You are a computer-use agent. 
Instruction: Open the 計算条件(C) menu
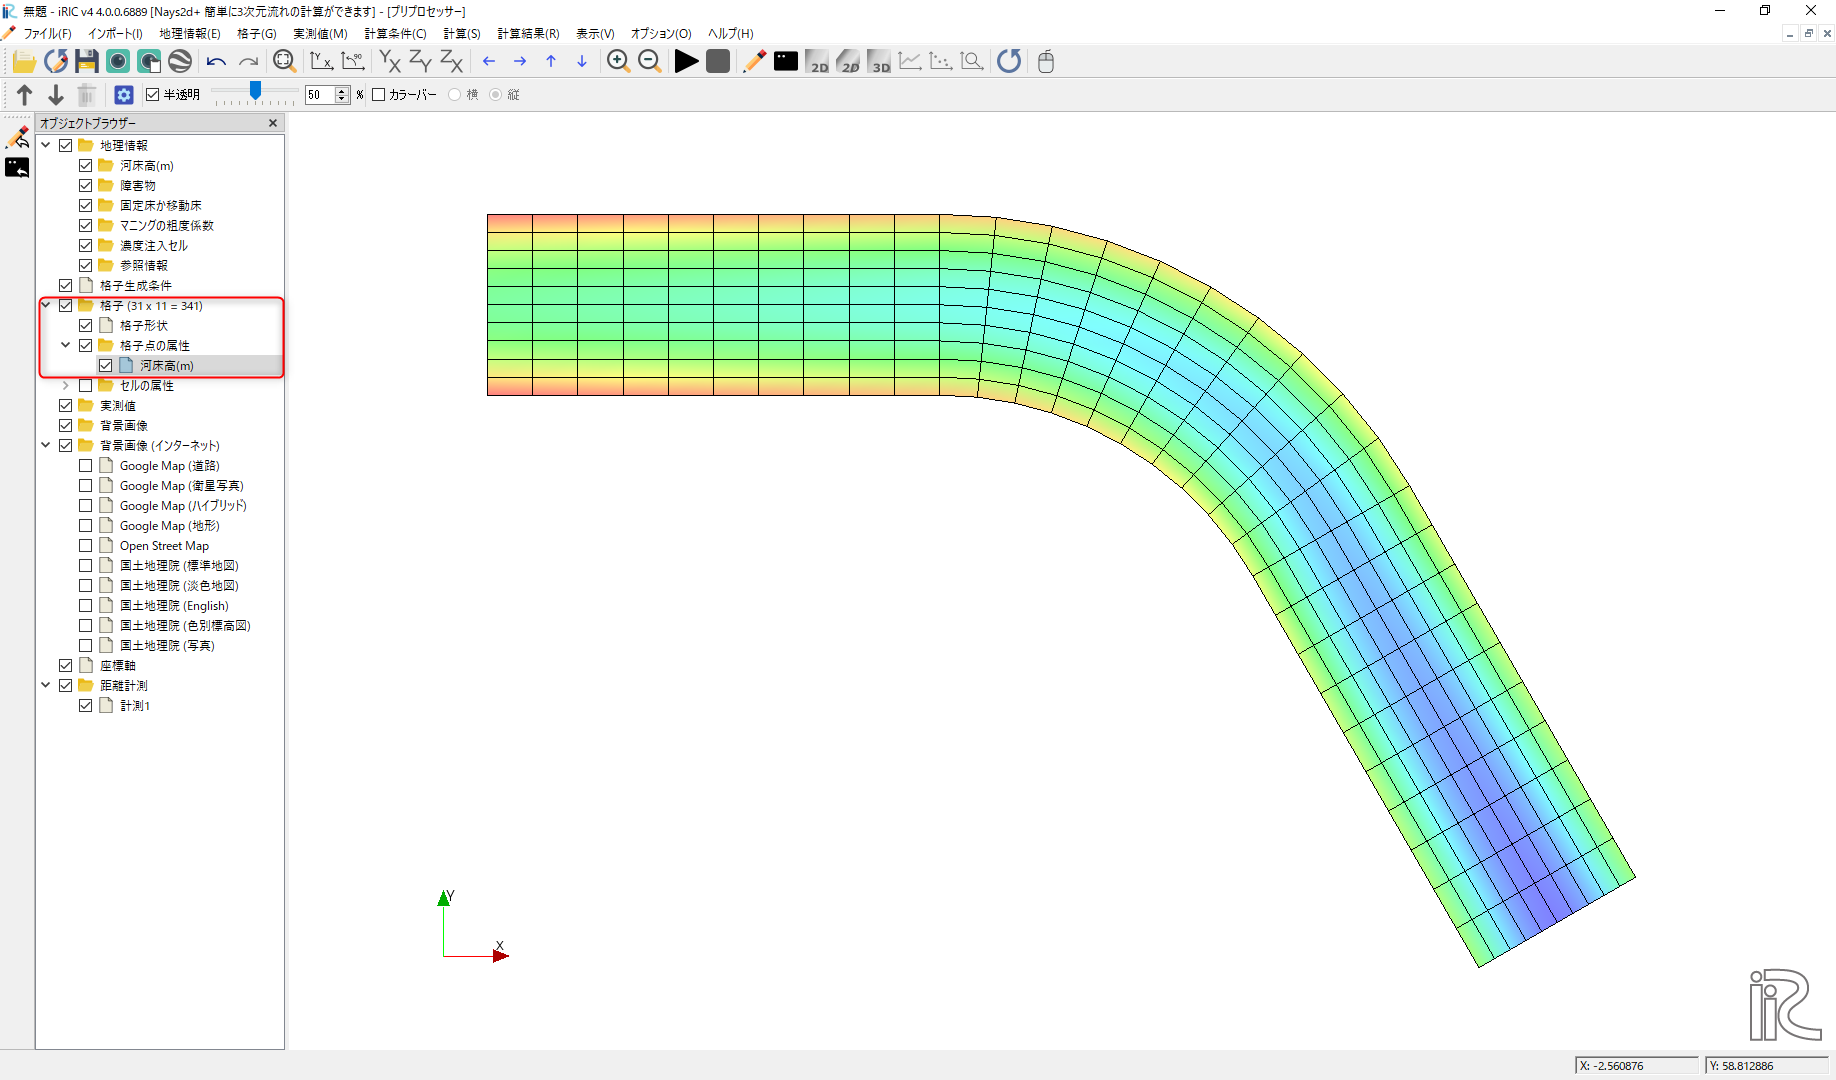[x=395, y=34]
